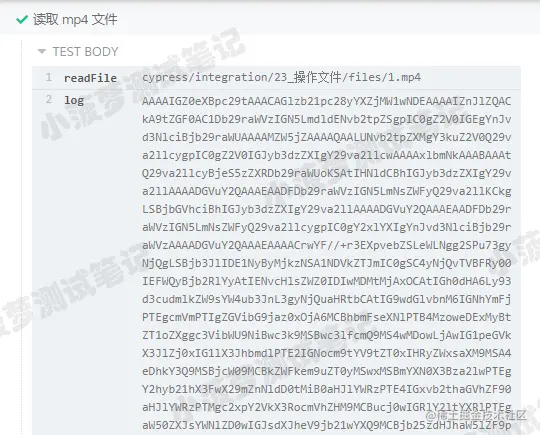This screenshot has width=540, height=435.
Task: Click the log line starting Q29va2llcyBjeS5z
Action: (x=326, y=173)
